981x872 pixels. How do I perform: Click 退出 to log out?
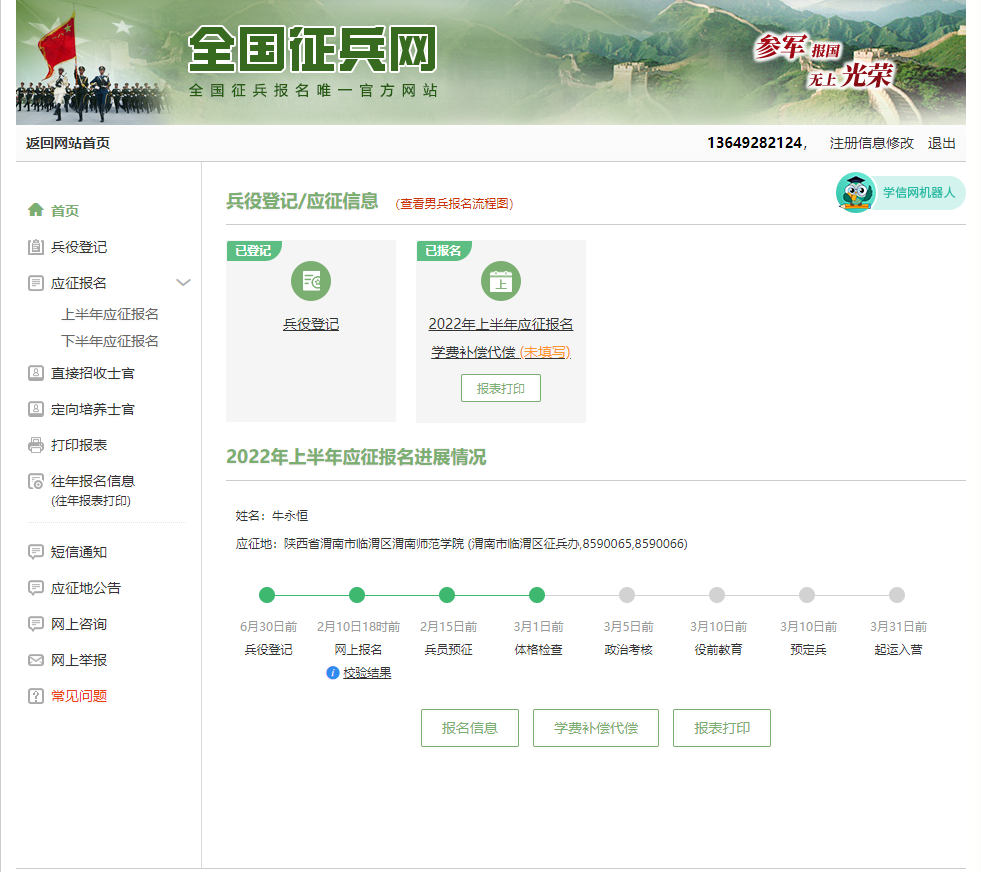coord(941,143)
